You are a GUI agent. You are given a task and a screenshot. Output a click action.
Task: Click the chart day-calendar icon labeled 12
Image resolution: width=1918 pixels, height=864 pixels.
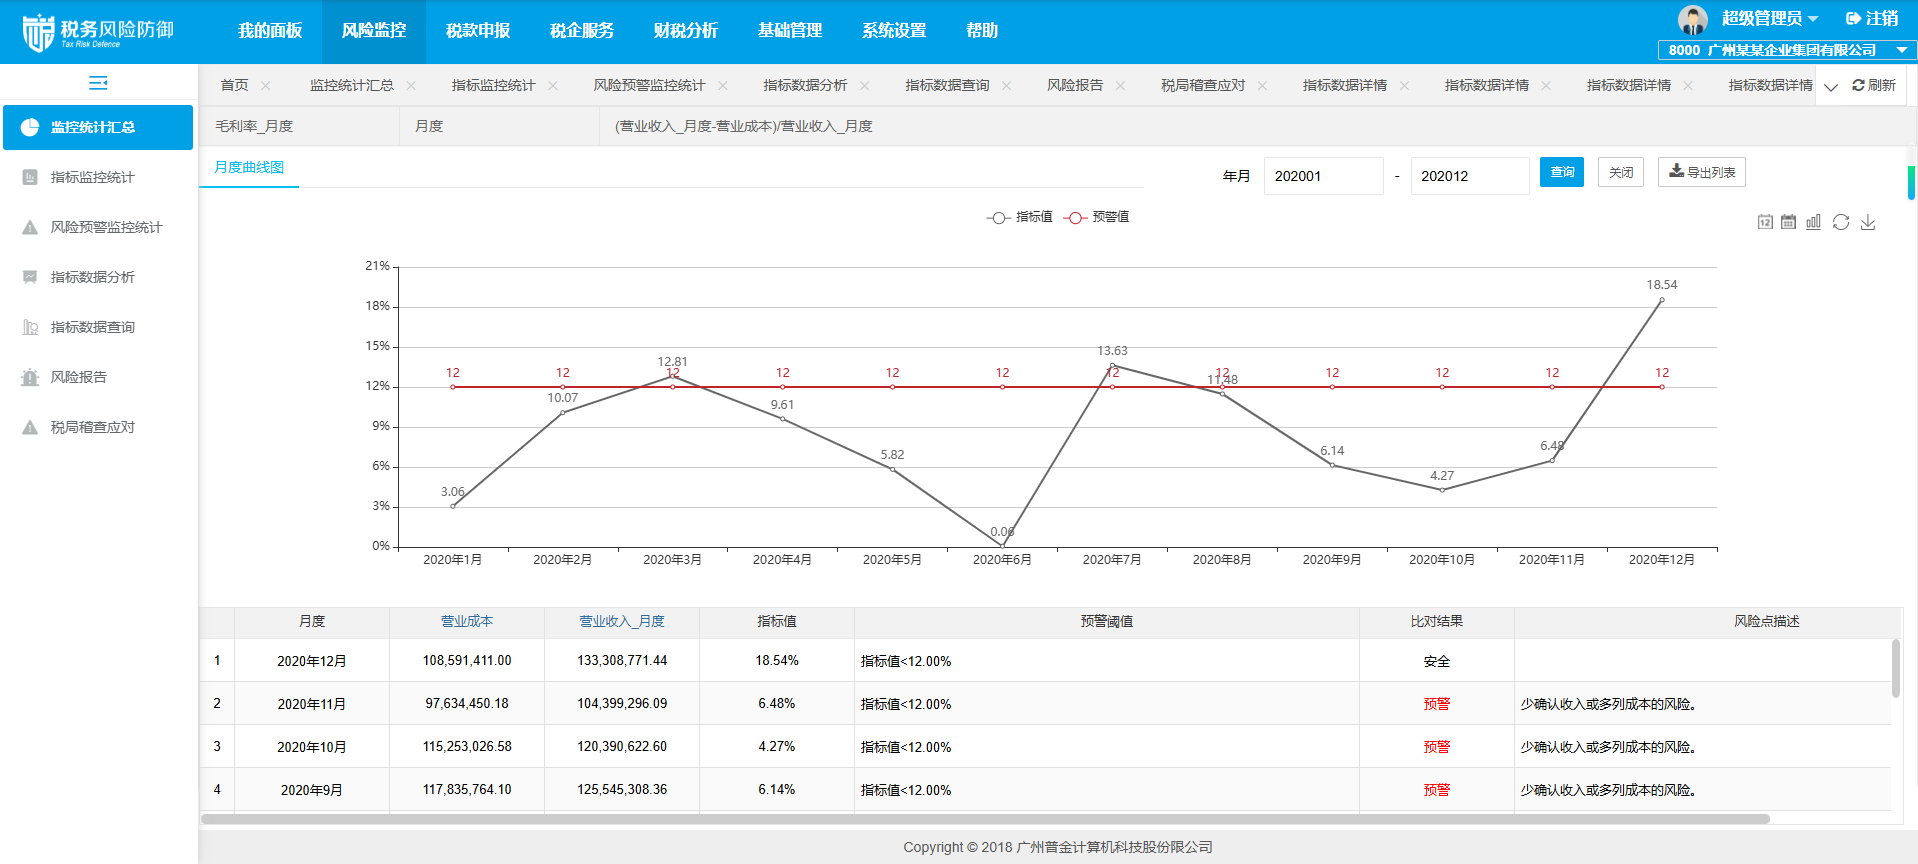click(1765, 222)
